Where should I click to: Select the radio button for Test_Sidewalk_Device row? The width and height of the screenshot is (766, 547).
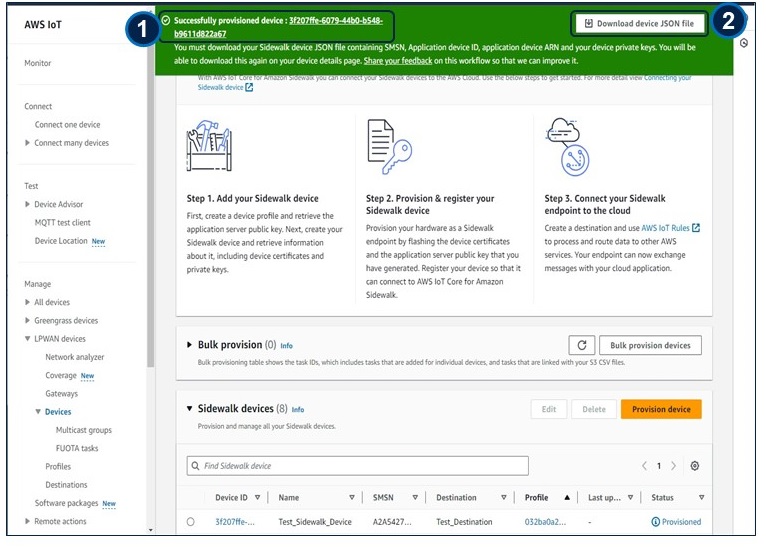(191, 522)
